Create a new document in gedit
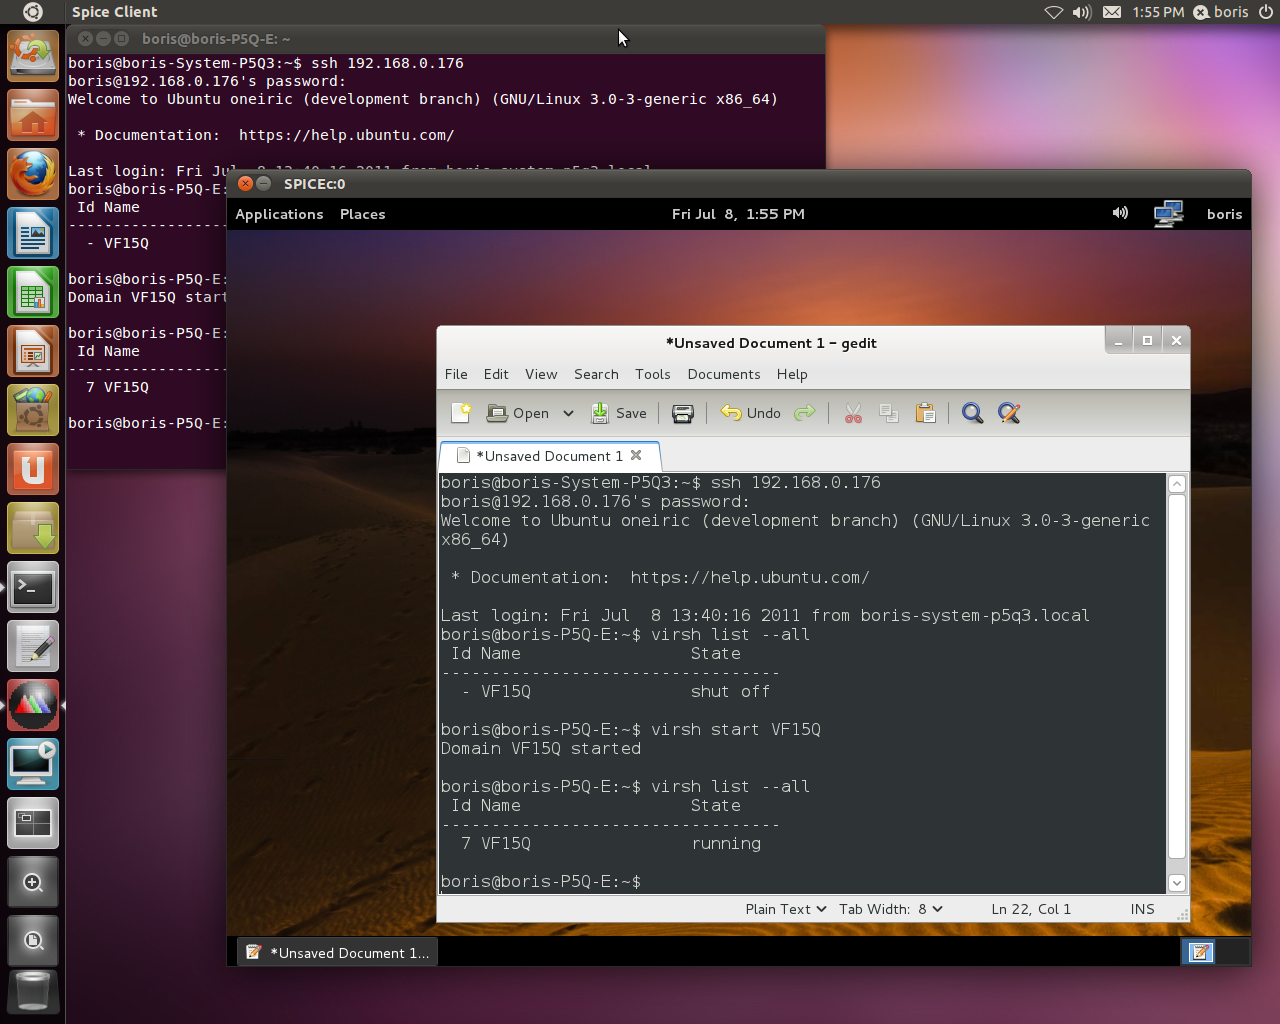Screen dimensions: 1280x1024 (461, 413)
